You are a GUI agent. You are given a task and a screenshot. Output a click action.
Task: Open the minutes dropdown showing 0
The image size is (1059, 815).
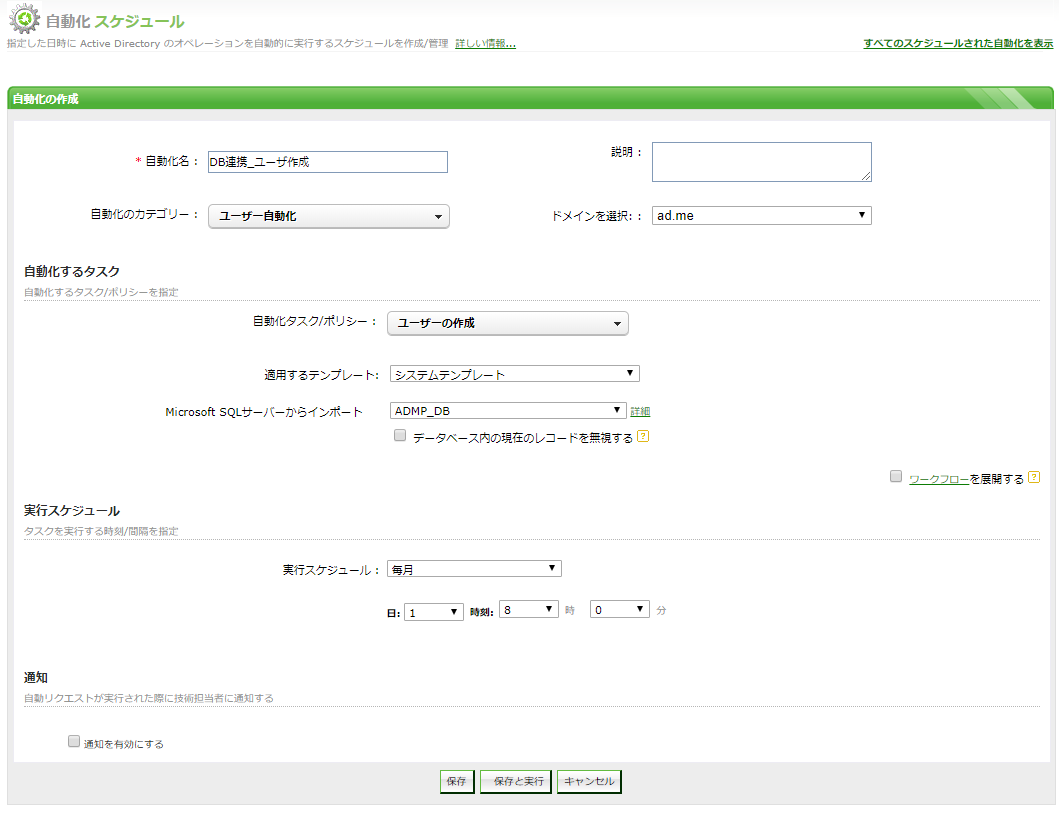click(x=620, y=609)
